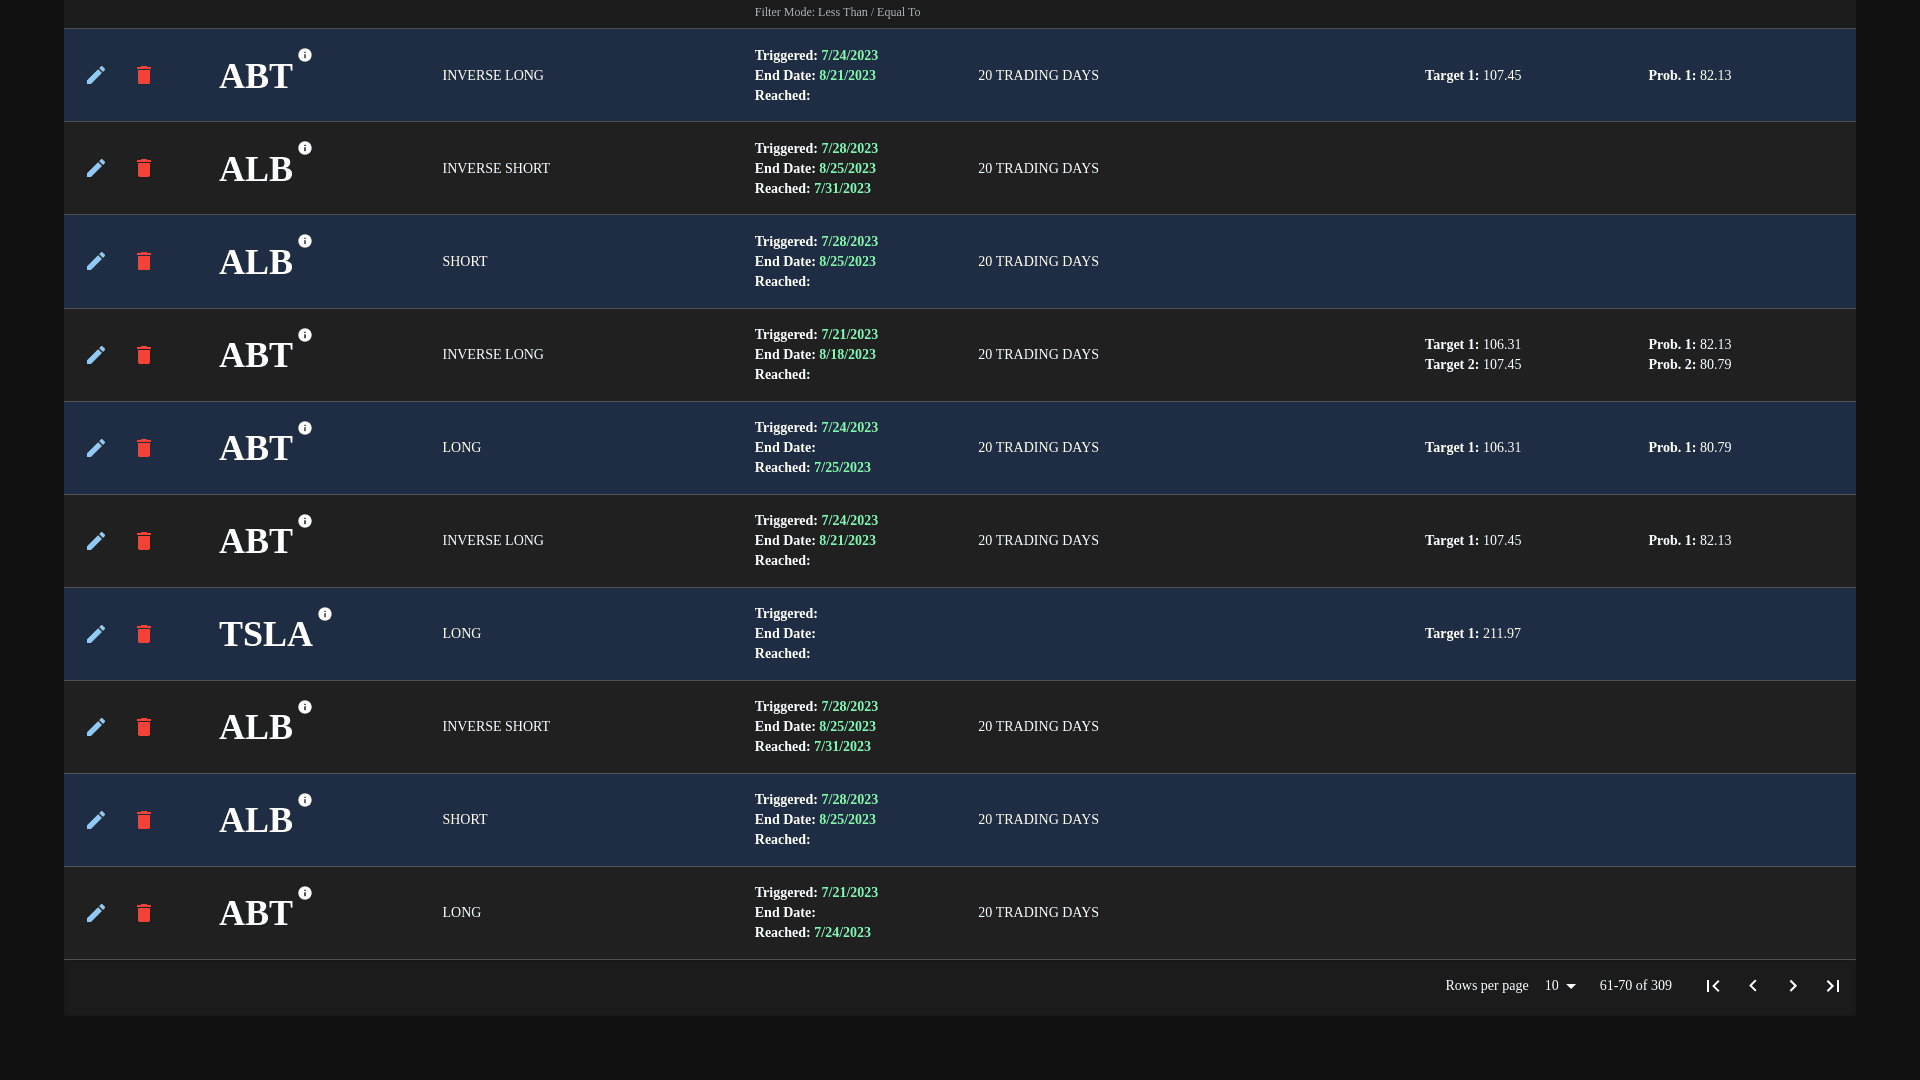Click the ABT ticker with Prob. 2 80.79
Screen dimensions: 1920x1080
[x=256, y=355]
